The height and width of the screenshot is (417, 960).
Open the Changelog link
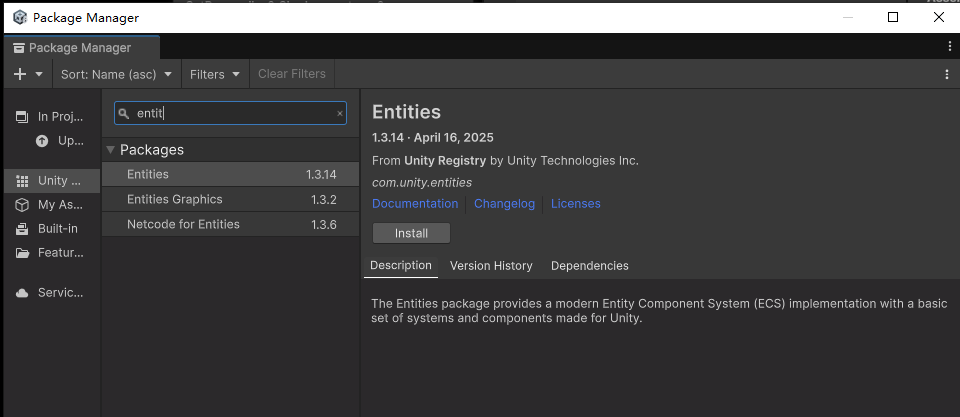[504, 204]
